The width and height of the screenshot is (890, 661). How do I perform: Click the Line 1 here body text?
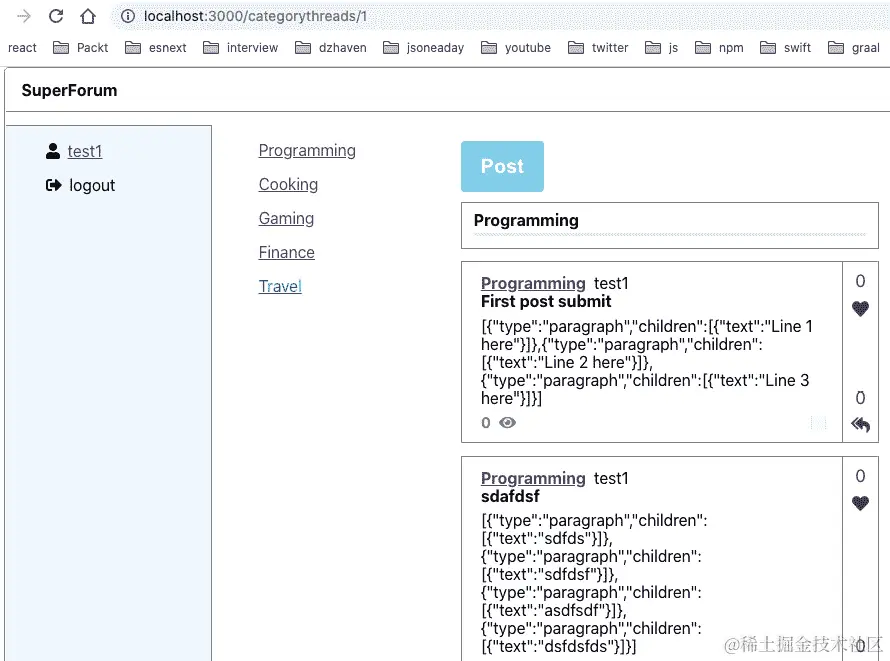647,363
